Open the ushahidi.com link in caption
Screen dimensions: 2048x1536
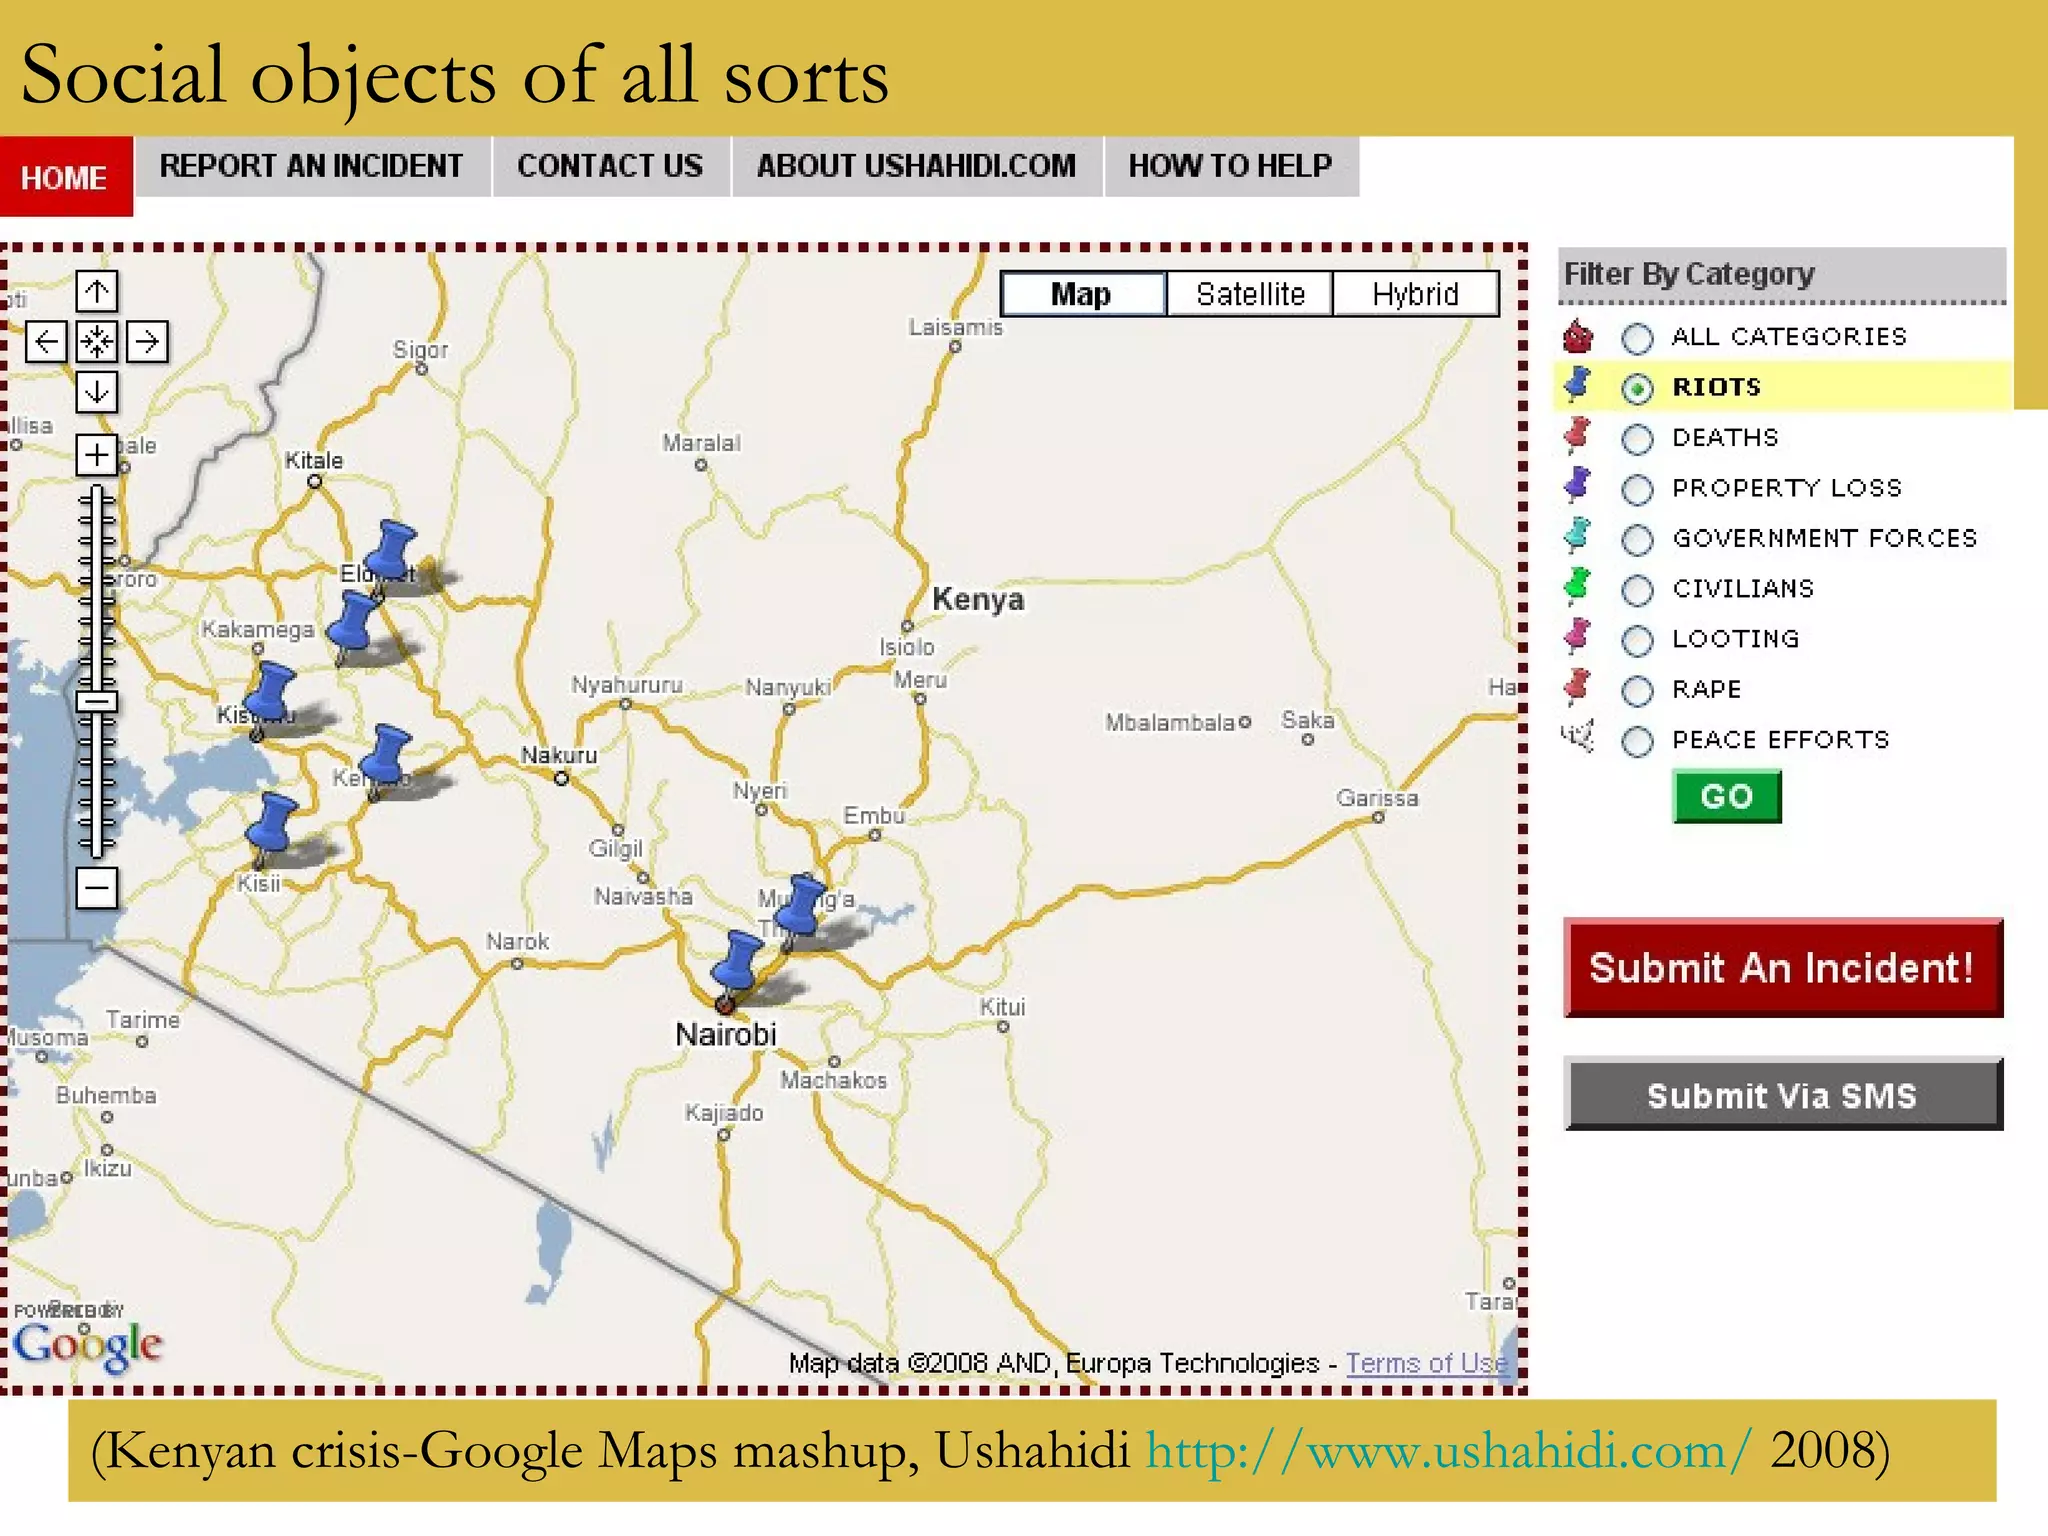(1449, 1450)
